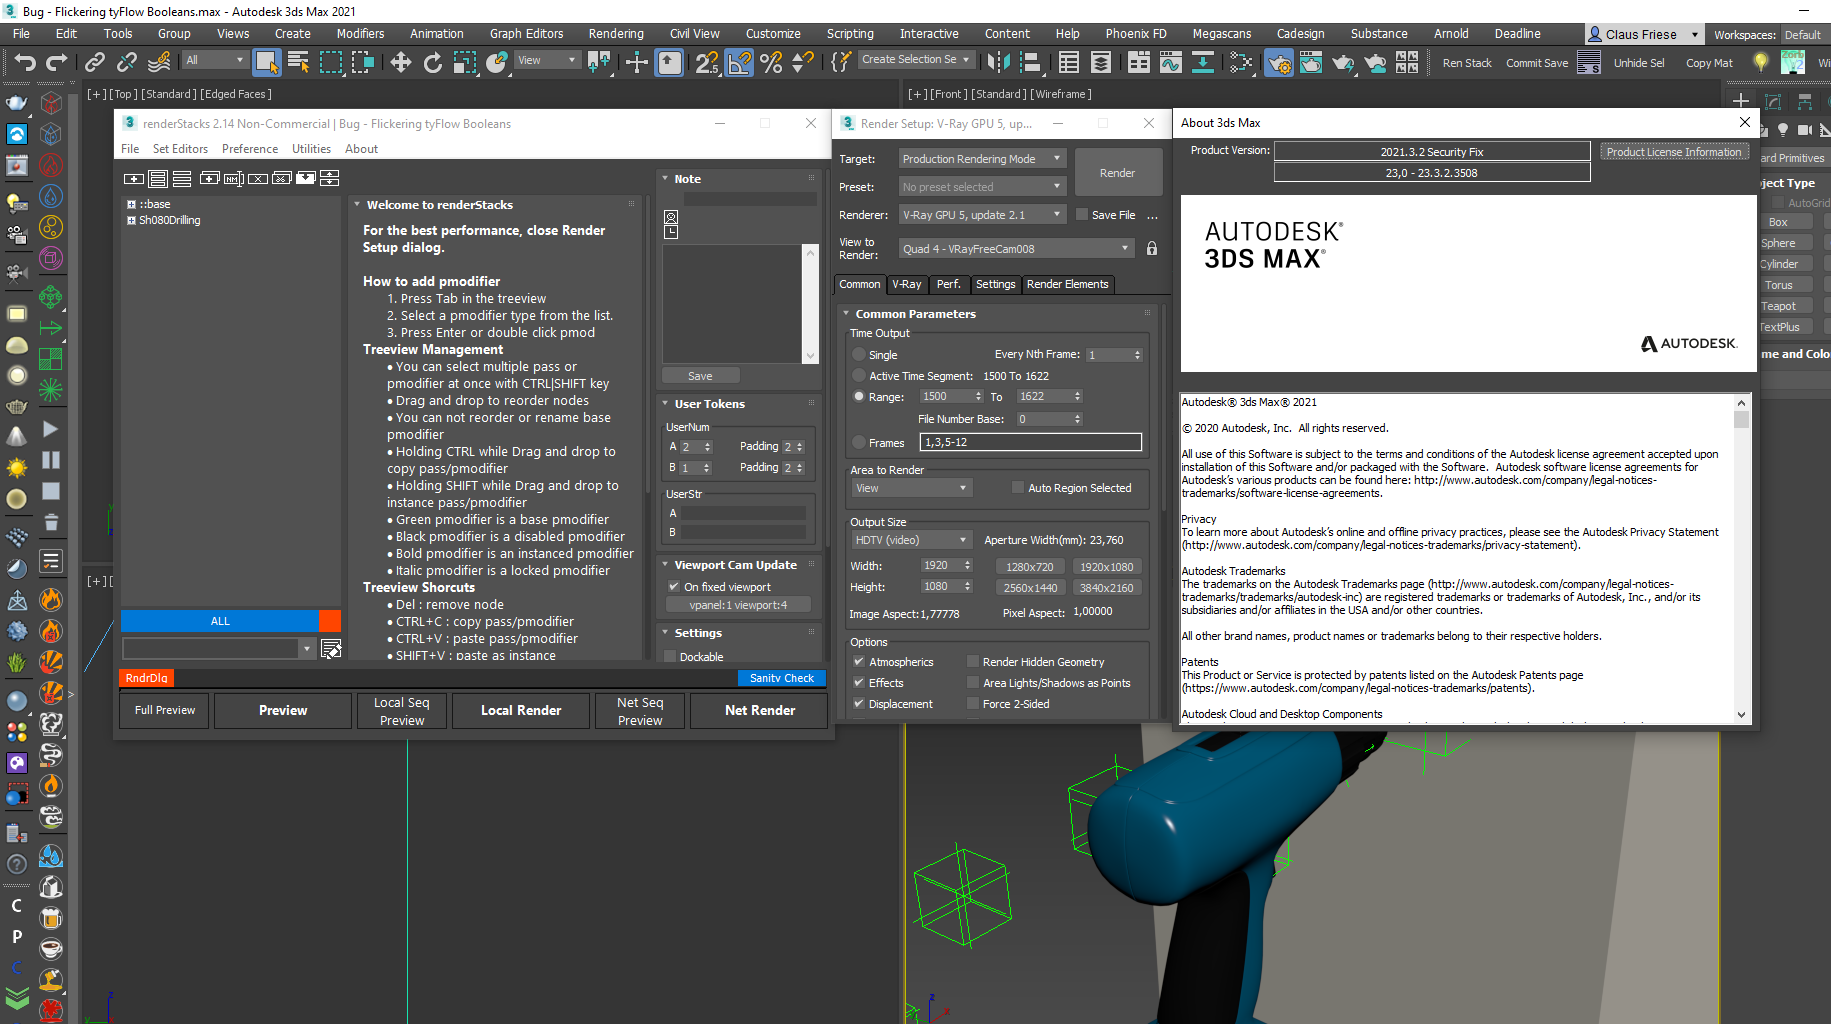
Task: Activate Select and Move tool
Action: click(x=400, y=62)
